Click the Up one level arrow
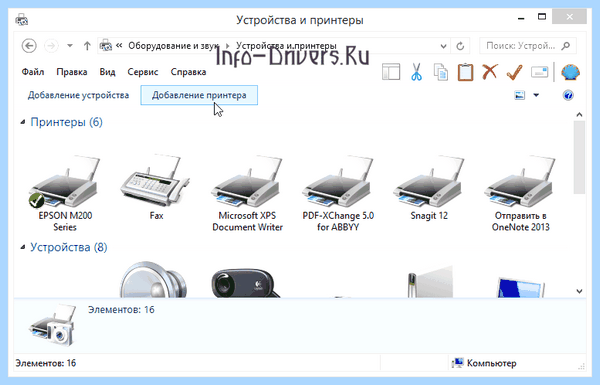The height and width of the screenshot is (385, 600). pos(87,46)
